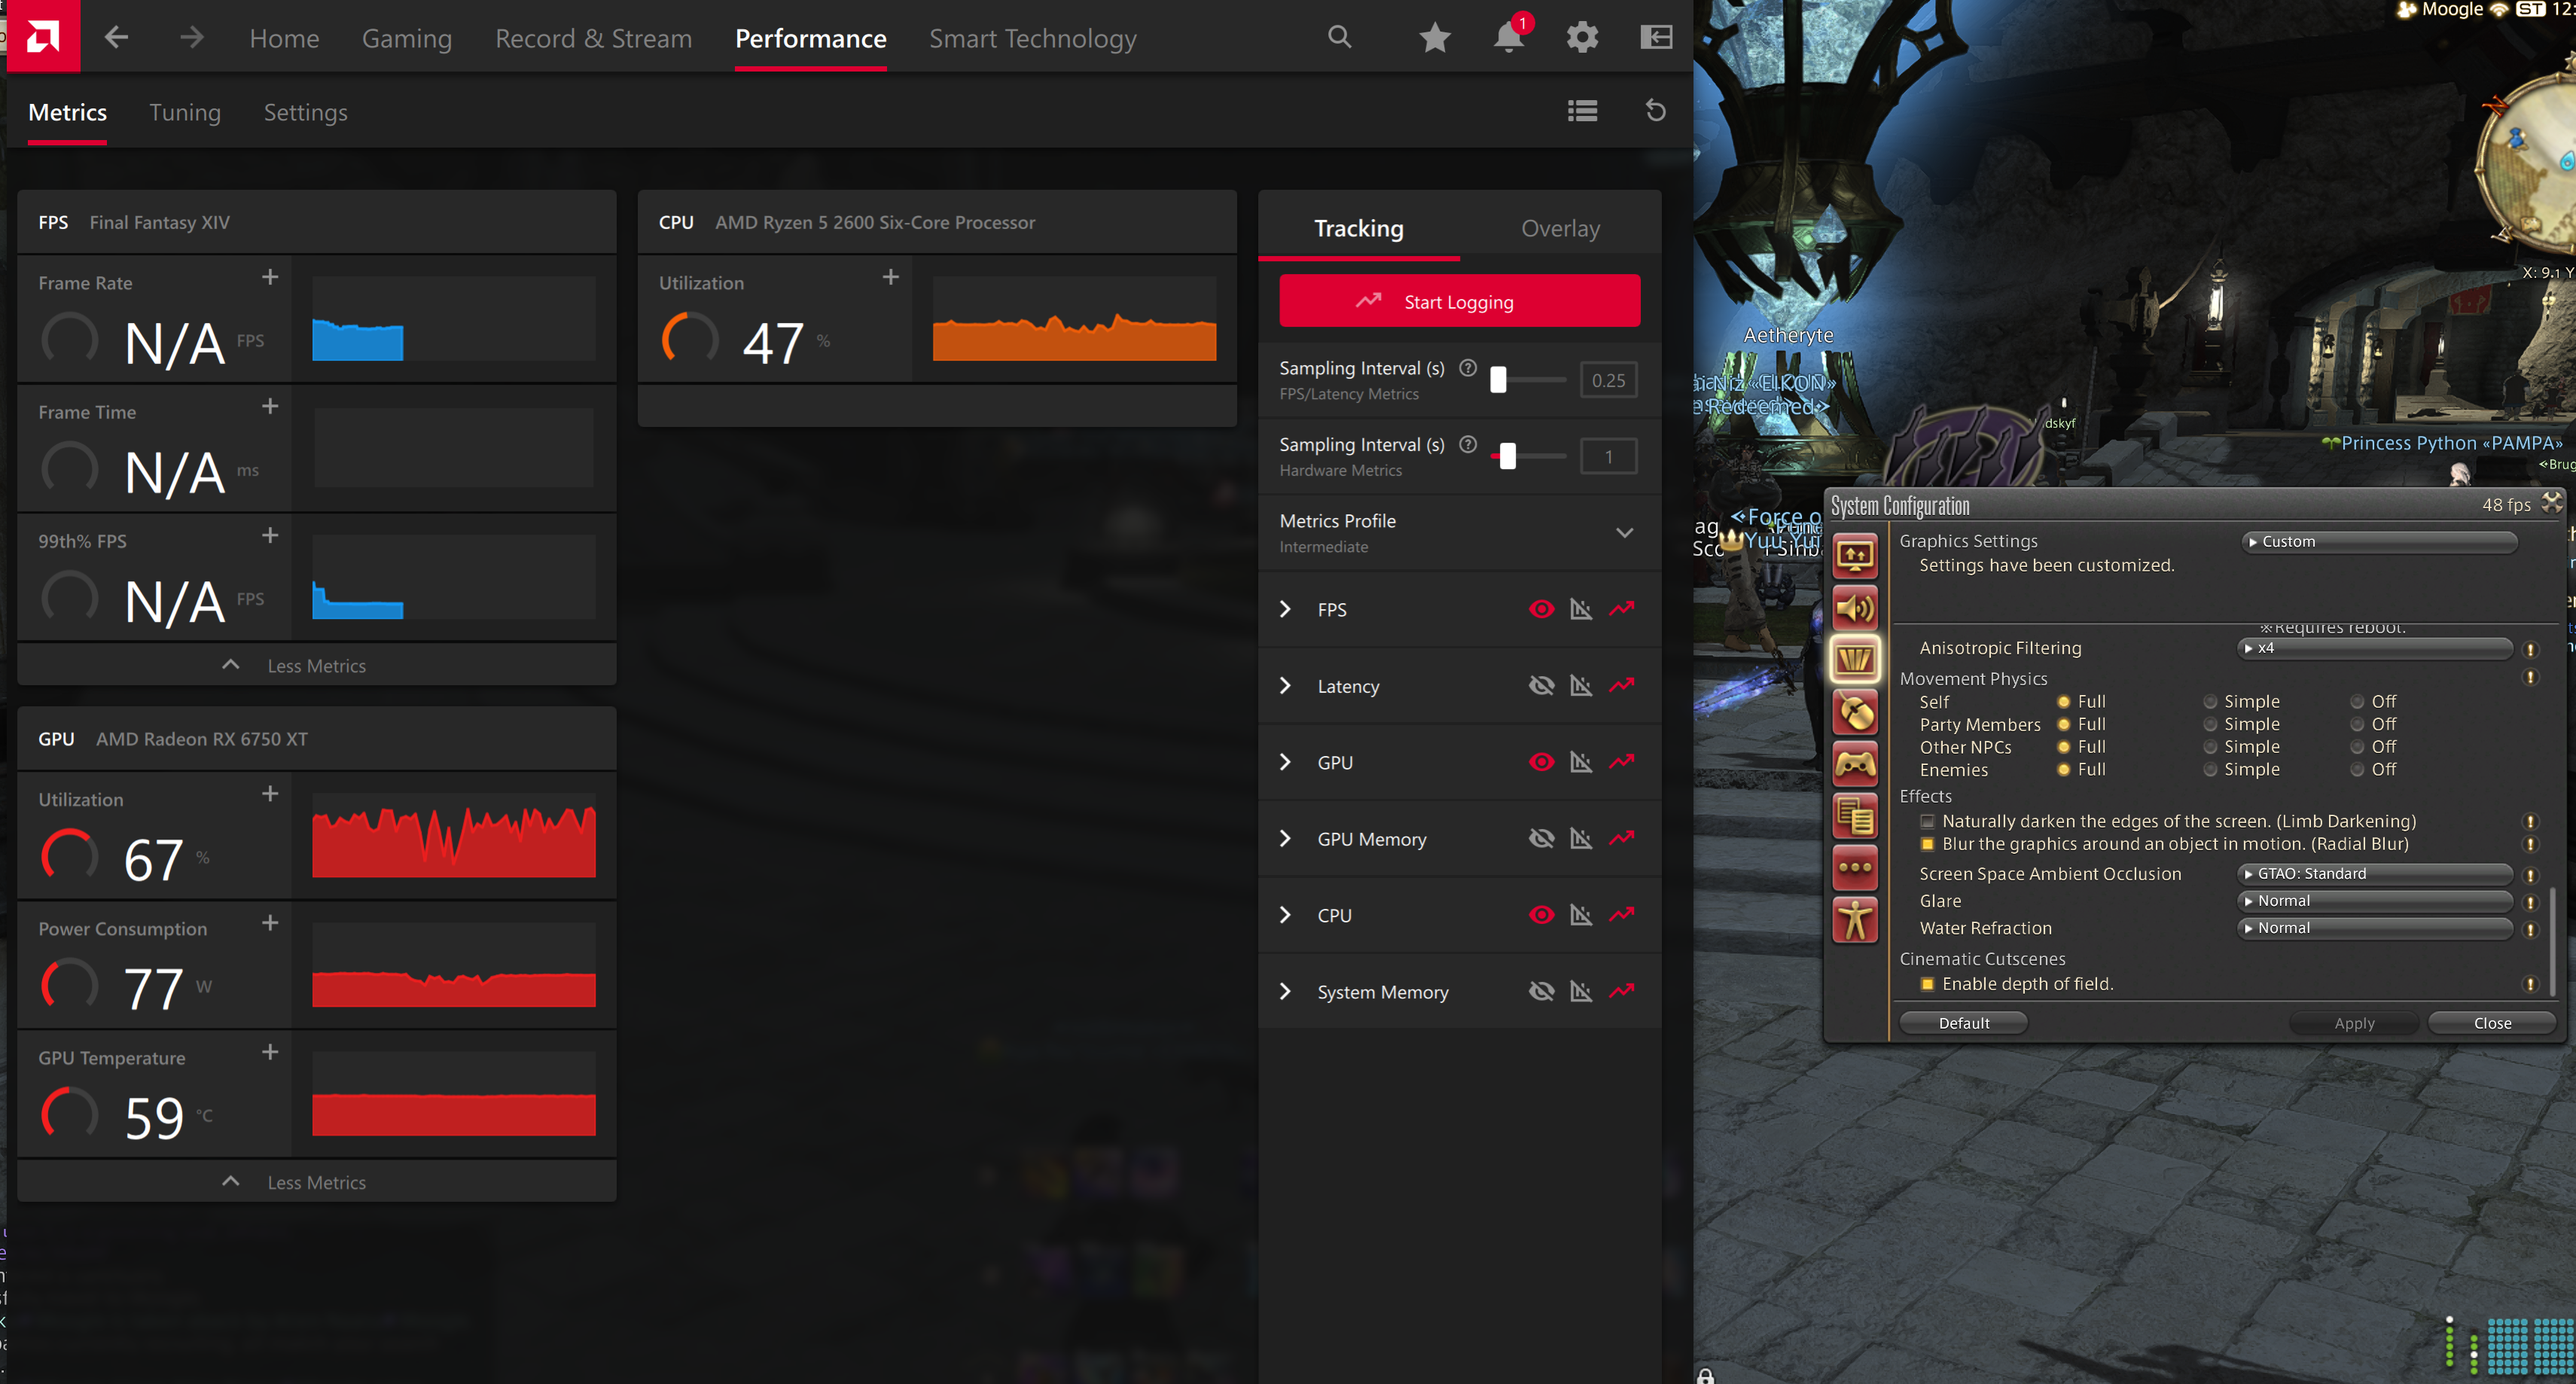Click the Default button in System Configuration
The width and height of the screenshot is (2576, 1384).
point(1963,1023)
